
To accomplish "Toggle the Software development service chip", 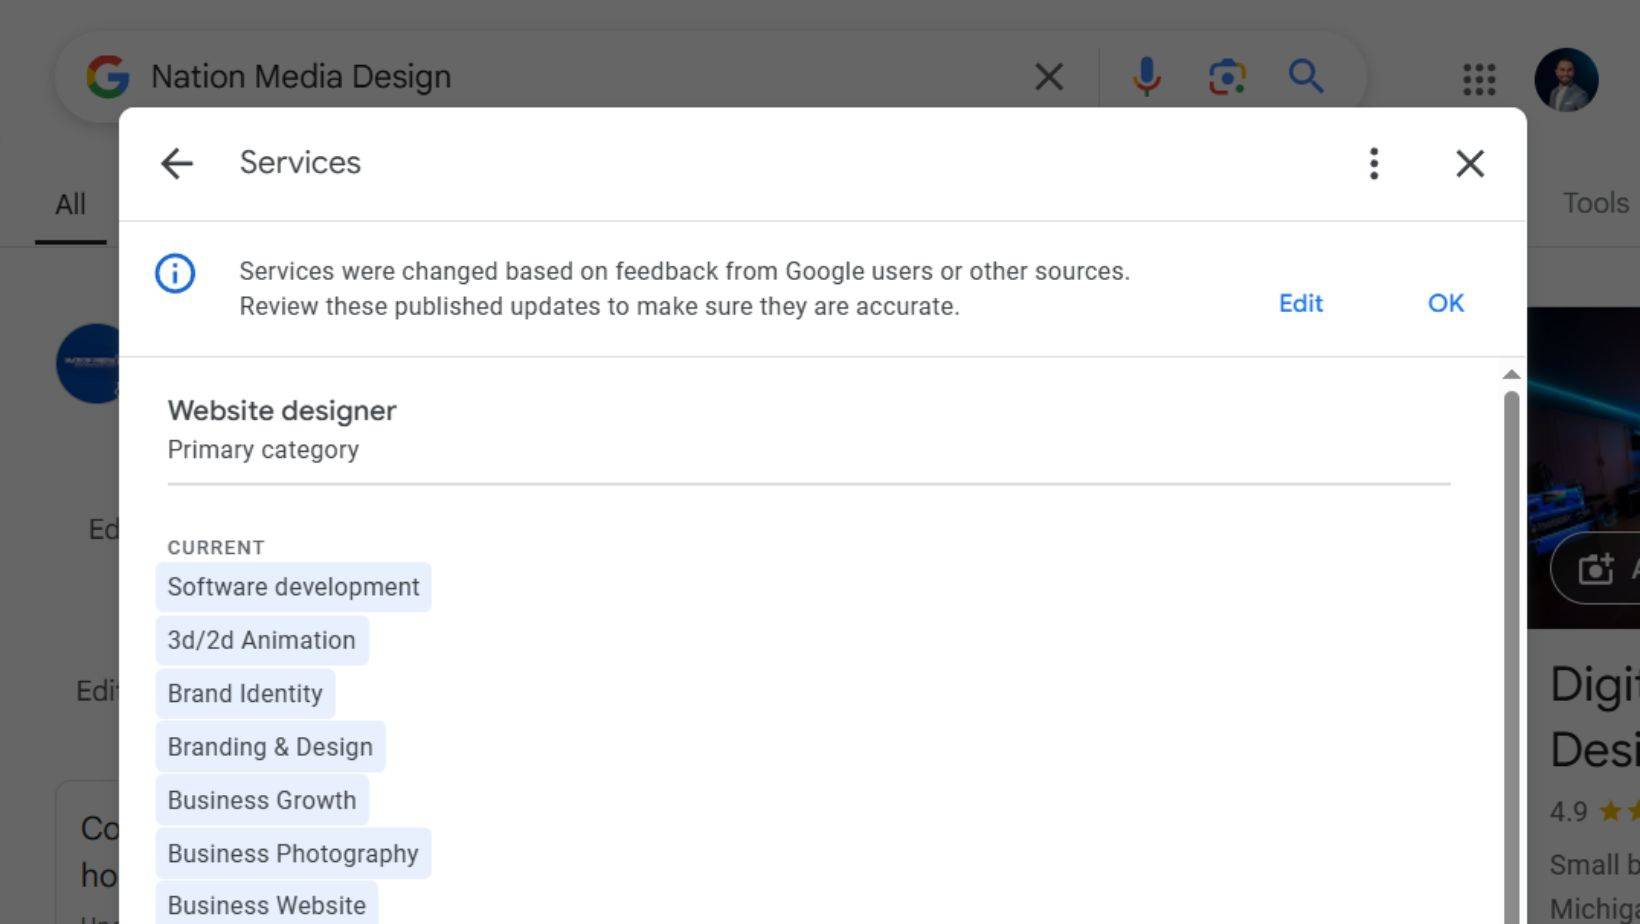I will pos(293,587).
